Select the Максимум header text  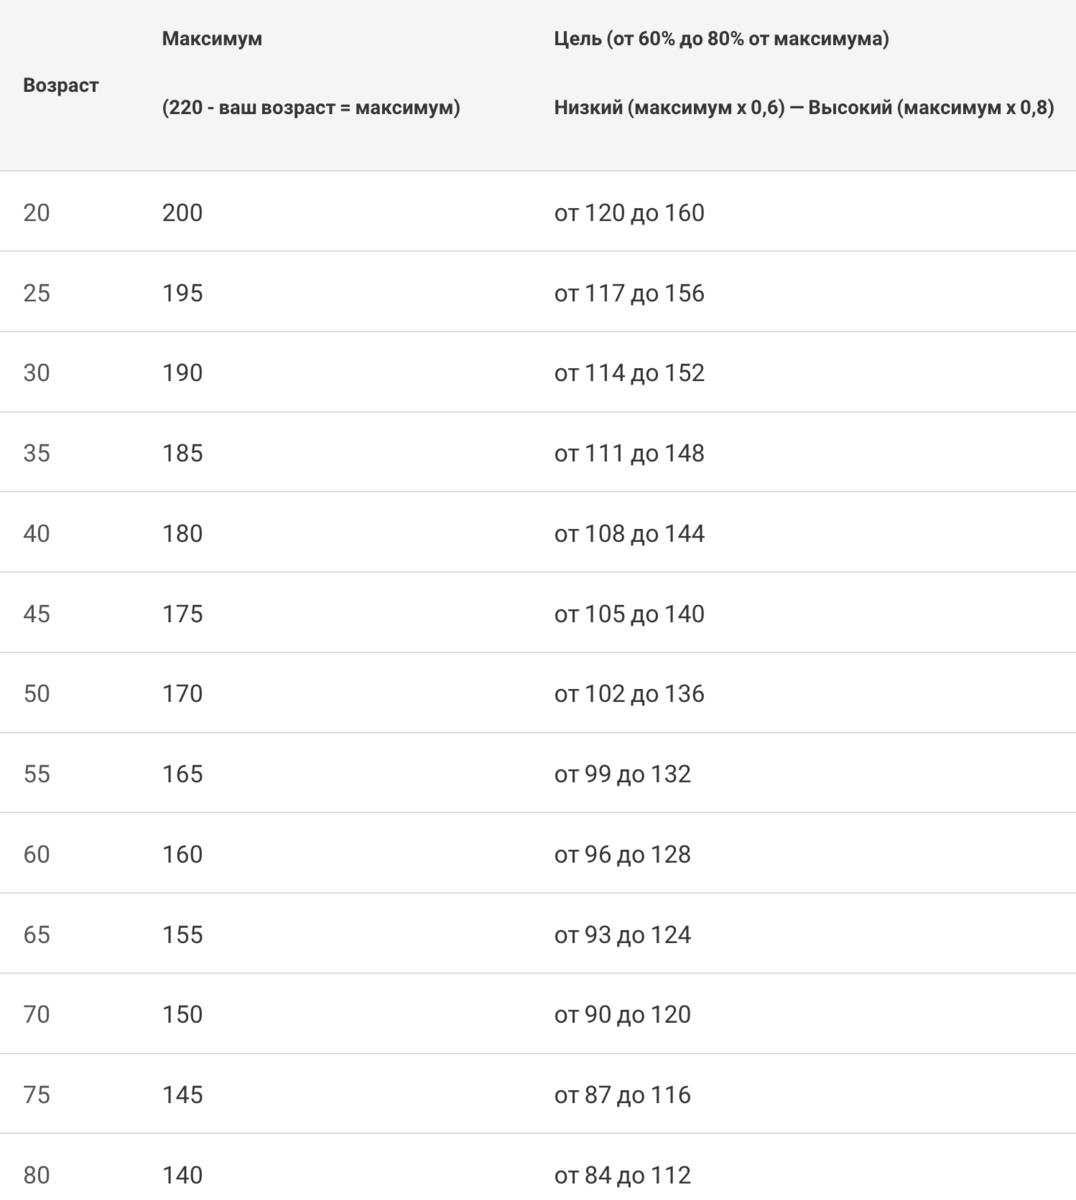point(212,39)
